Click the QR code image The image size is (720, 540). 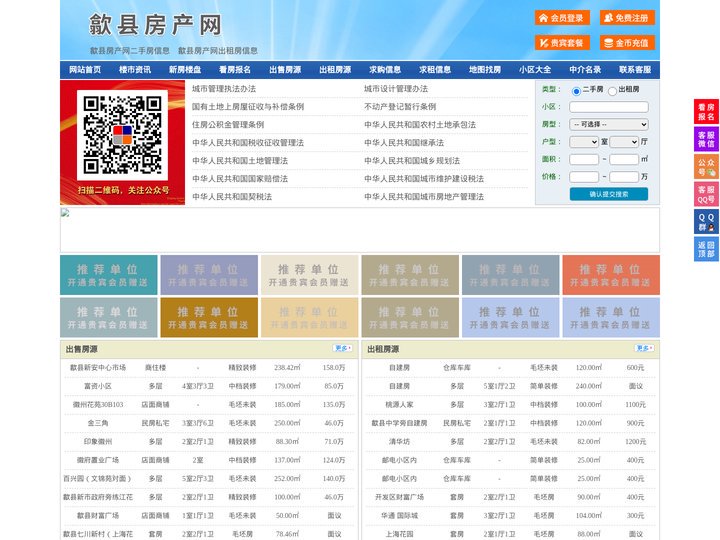(122, 135)
